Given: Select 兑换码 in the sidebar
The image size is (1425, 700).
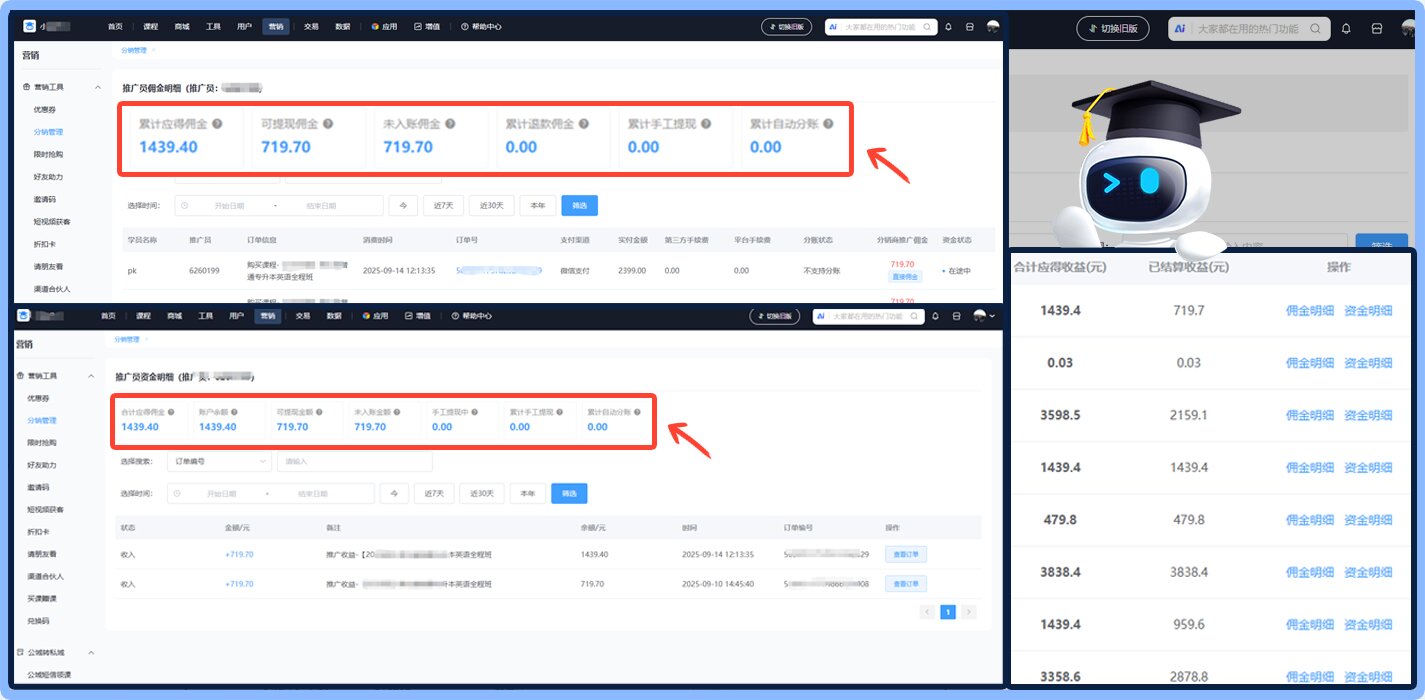Looking at the screenshot, I should tap(37, 621).
